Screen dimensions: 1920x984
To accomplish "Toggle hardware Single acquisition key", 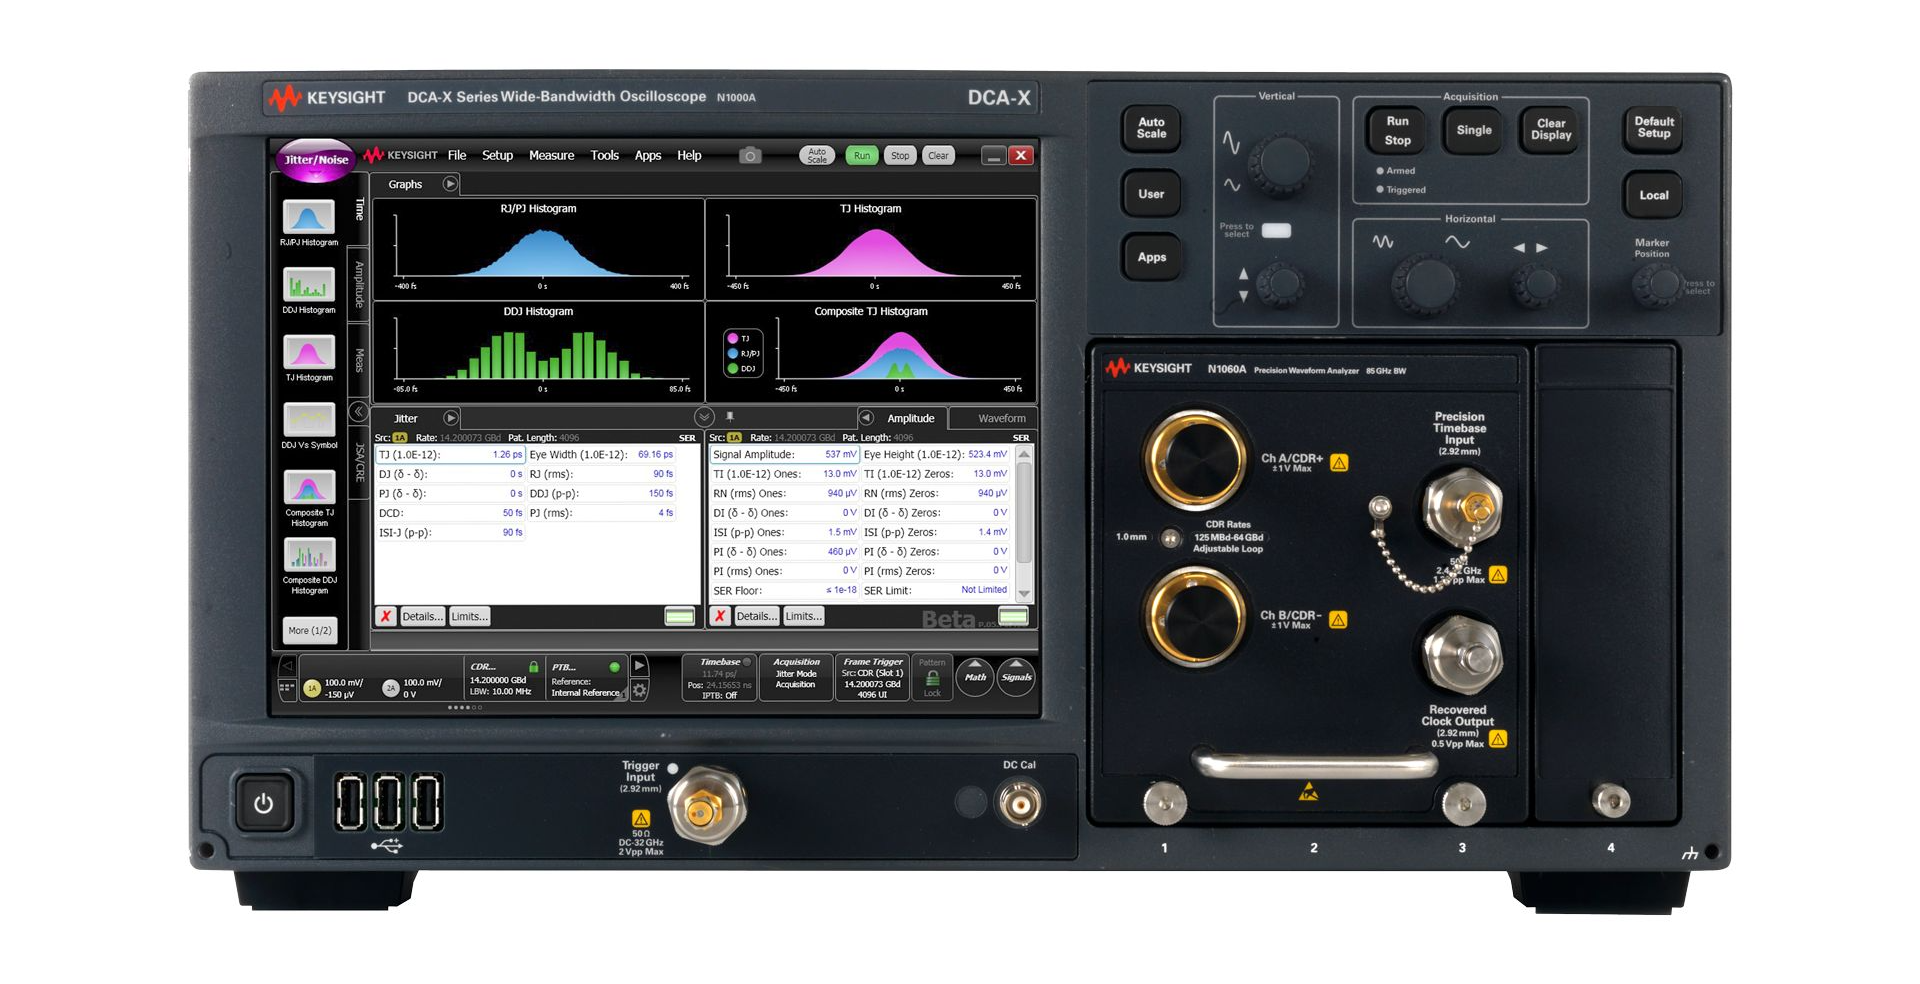I will [1473, 130].
